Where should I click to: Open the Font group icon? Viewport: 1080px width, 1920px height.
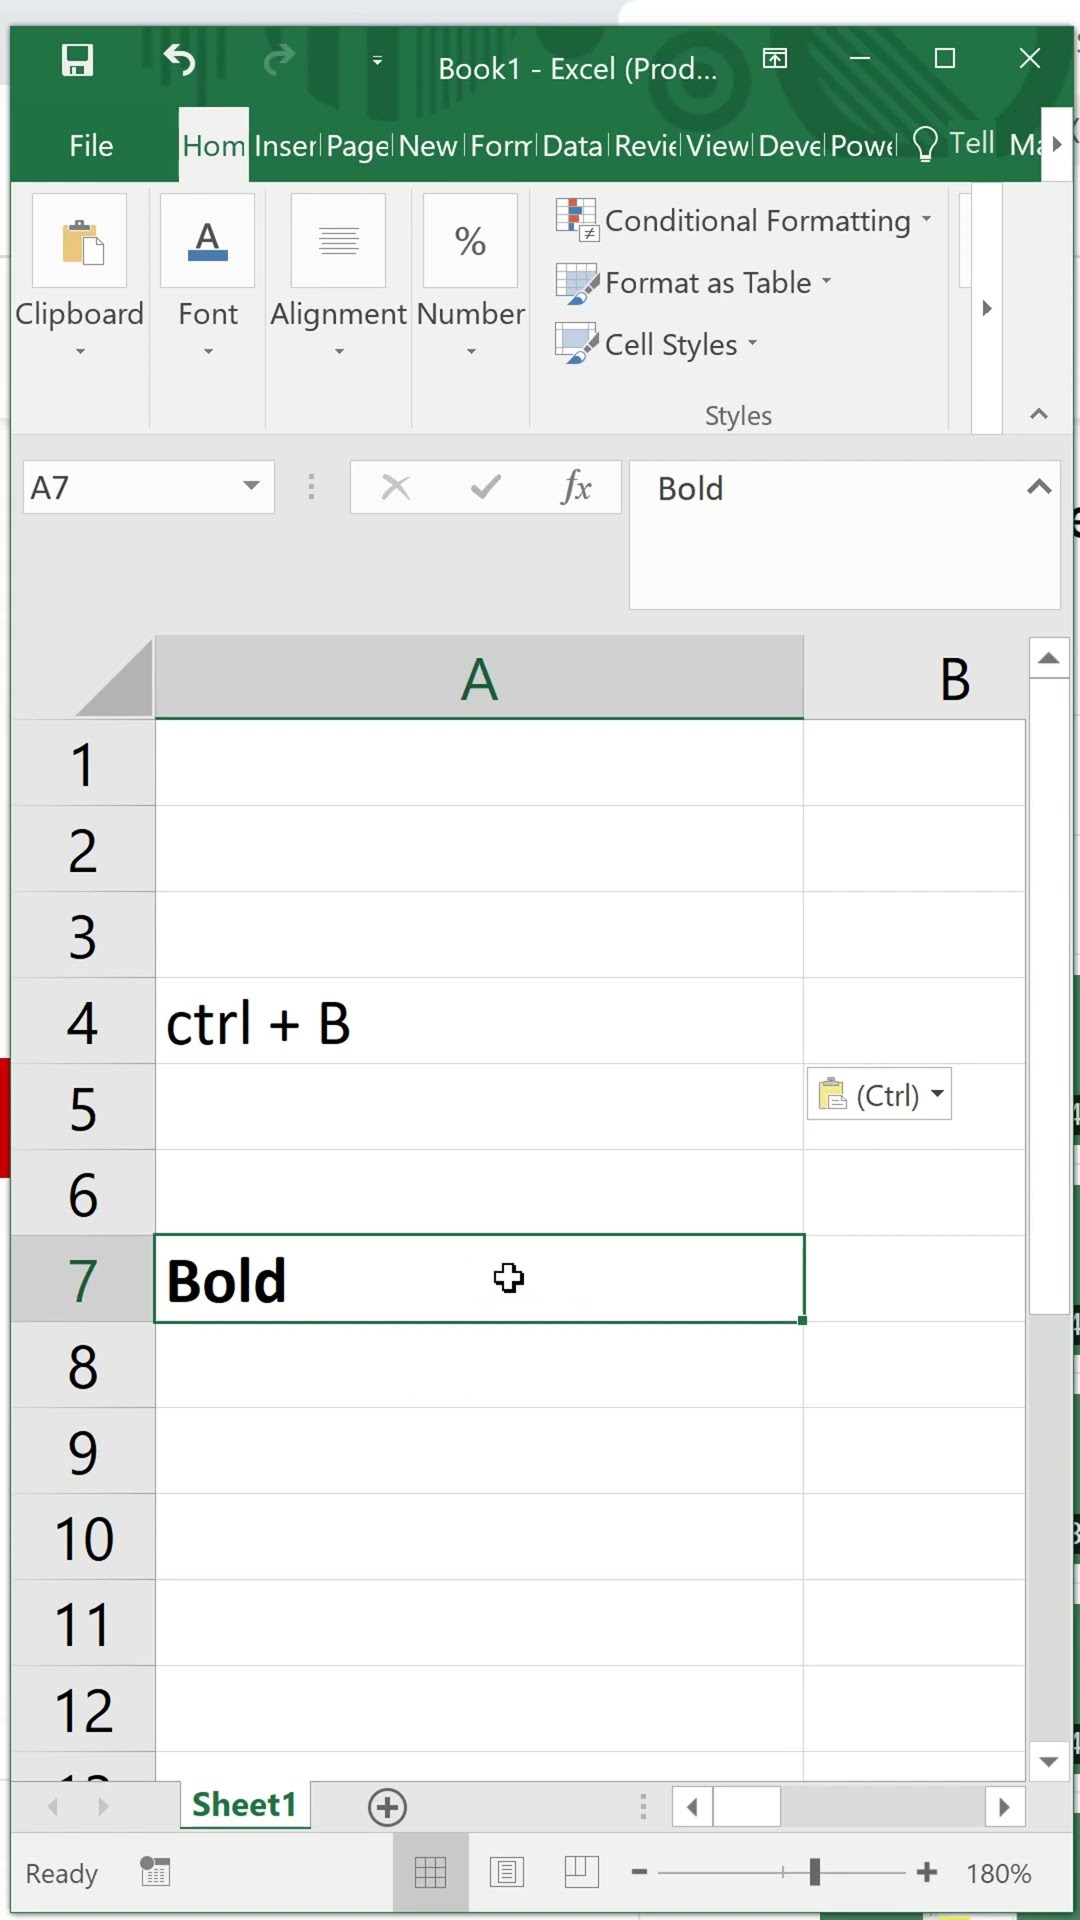coord(207,241)
